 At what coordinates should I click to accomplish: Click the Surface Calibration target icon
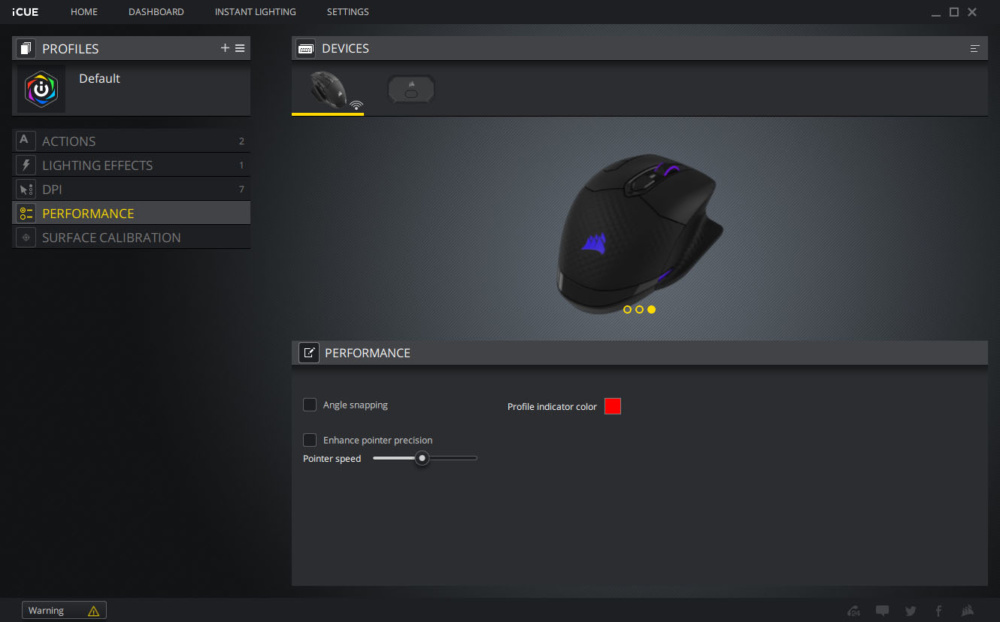pyautogui.click(x=26, y=237)
